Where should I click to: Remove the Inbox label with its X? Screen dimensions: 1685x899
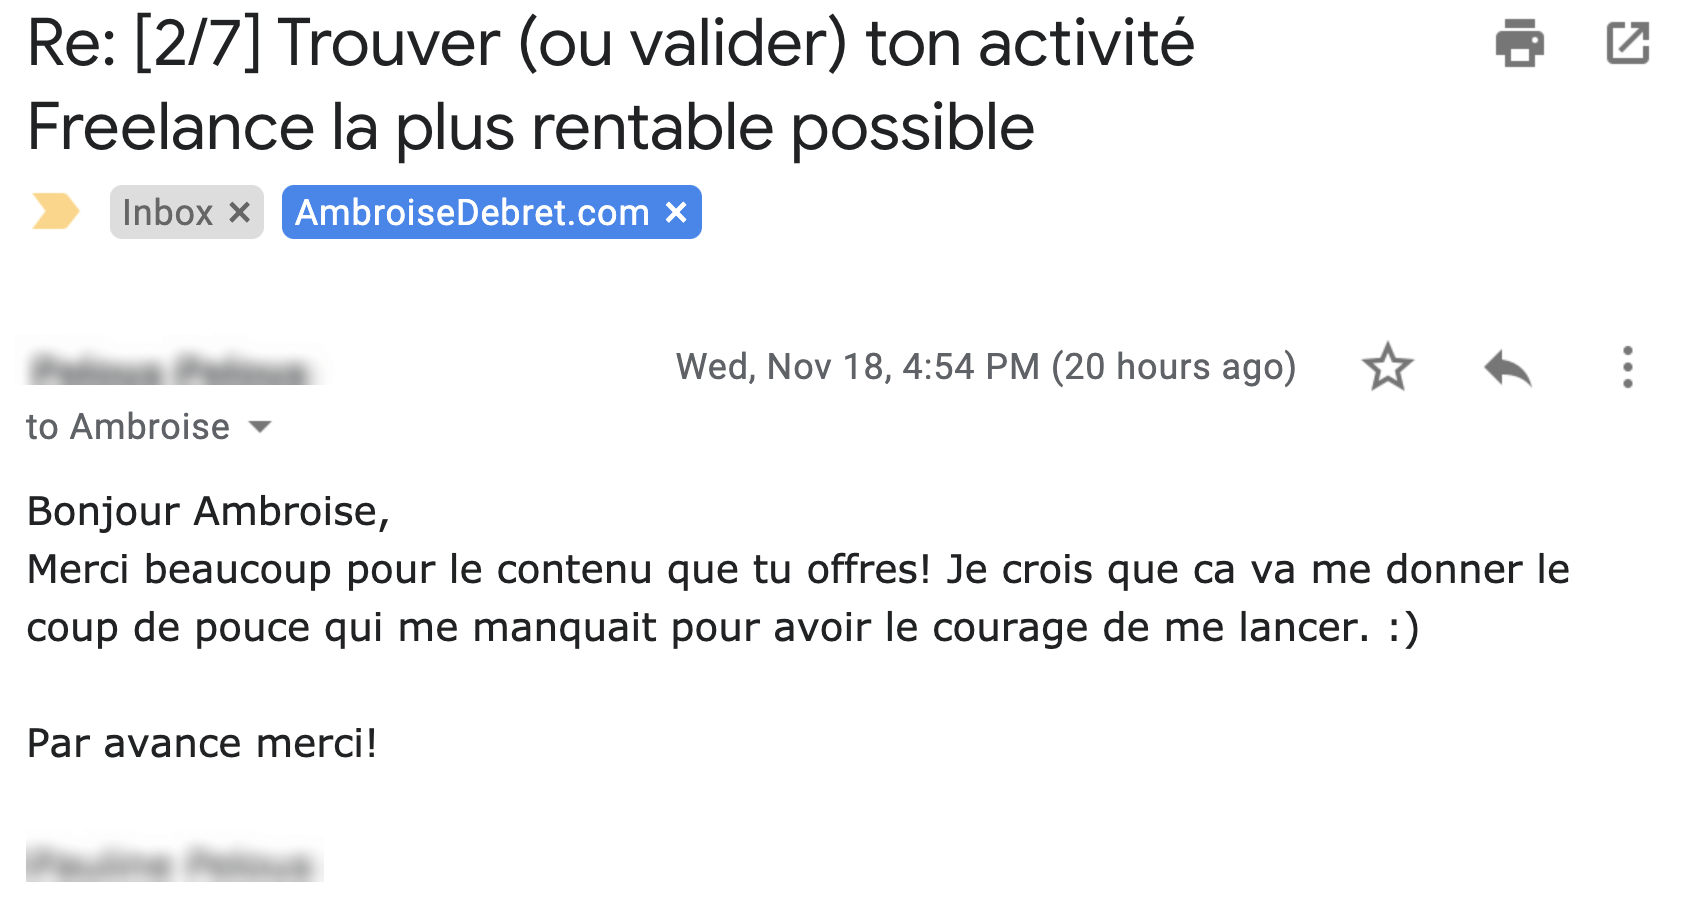pos(239,212)
